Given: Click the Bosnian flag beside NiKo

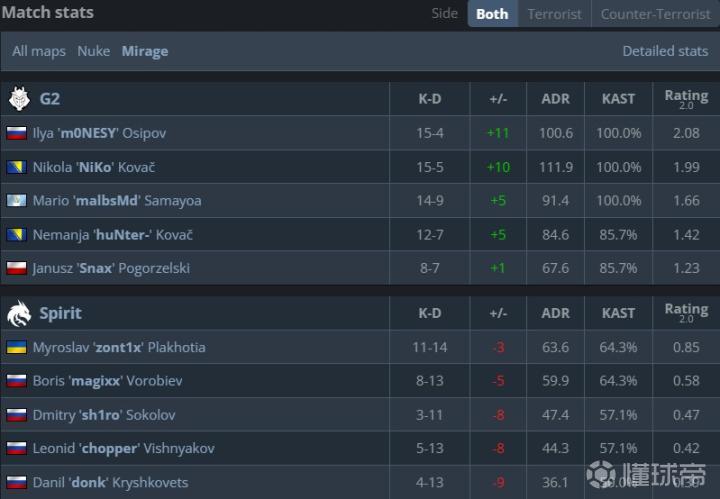Looking at the screenshot, I should pos(16,167).
